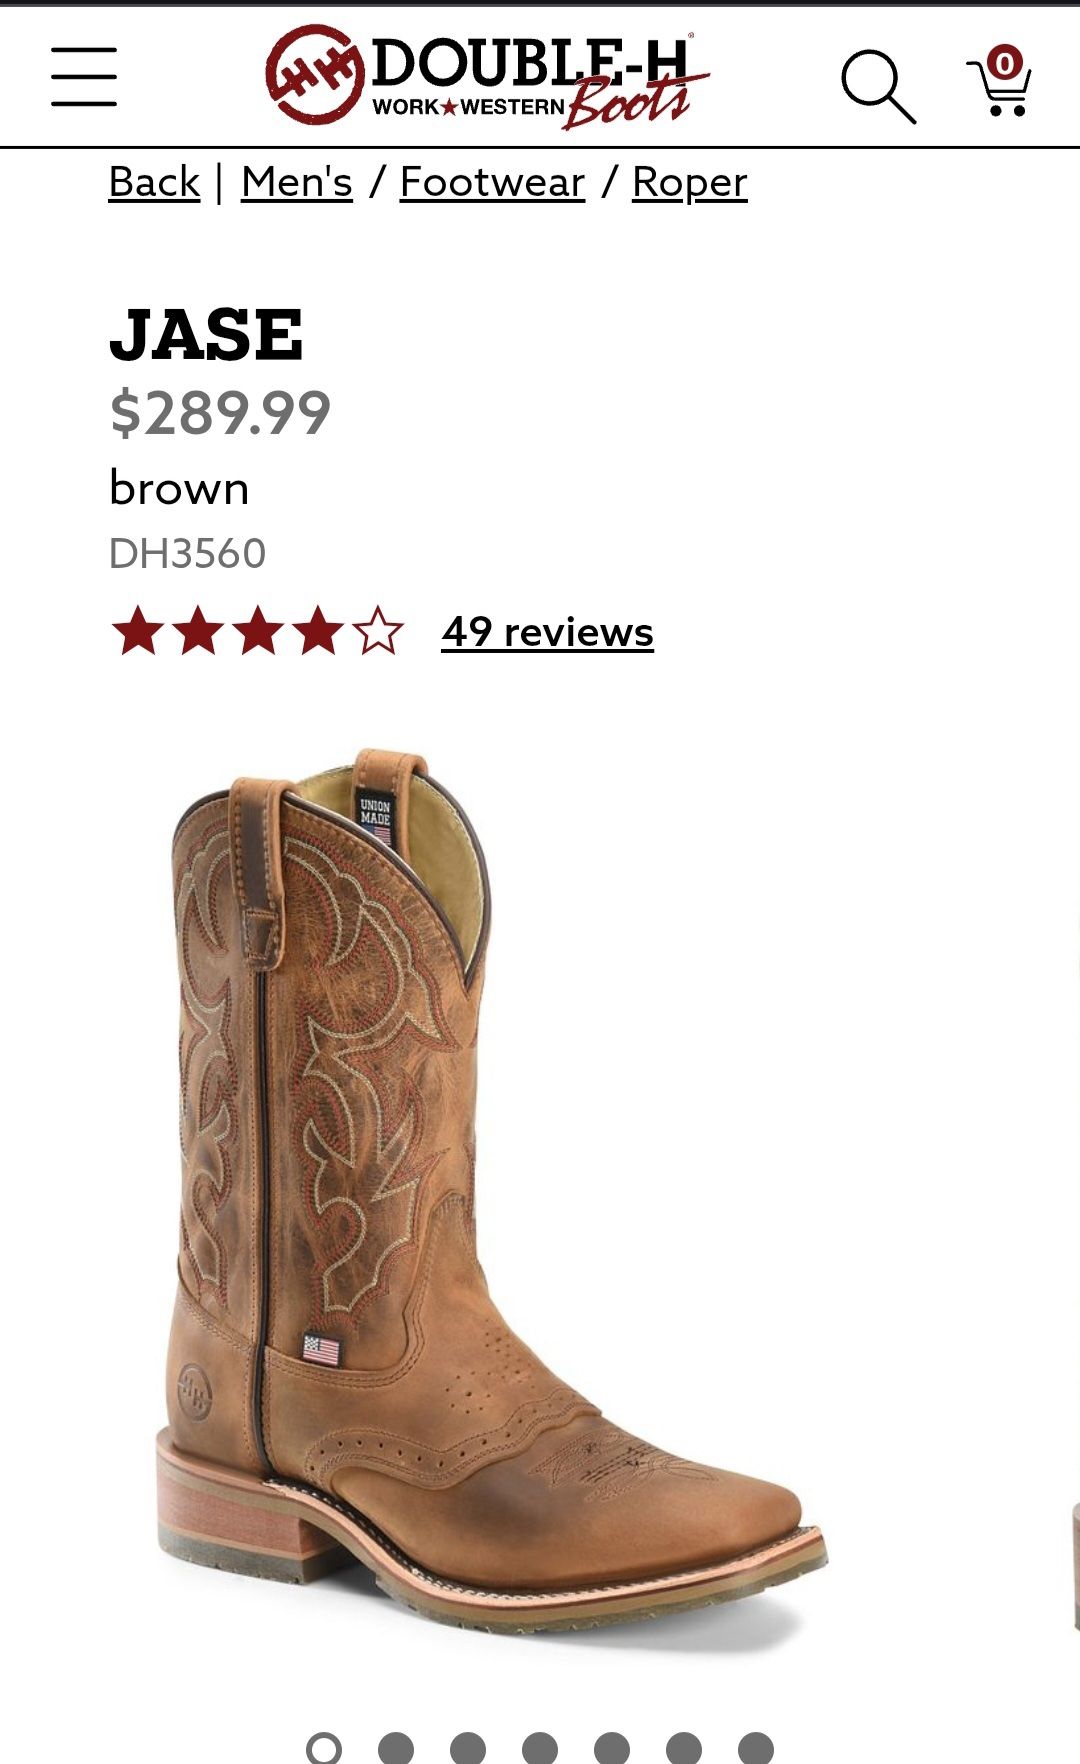Click the first rating star
Image resolution: width=1080 pixels, height=1764 pixels.
coord(138,631)
